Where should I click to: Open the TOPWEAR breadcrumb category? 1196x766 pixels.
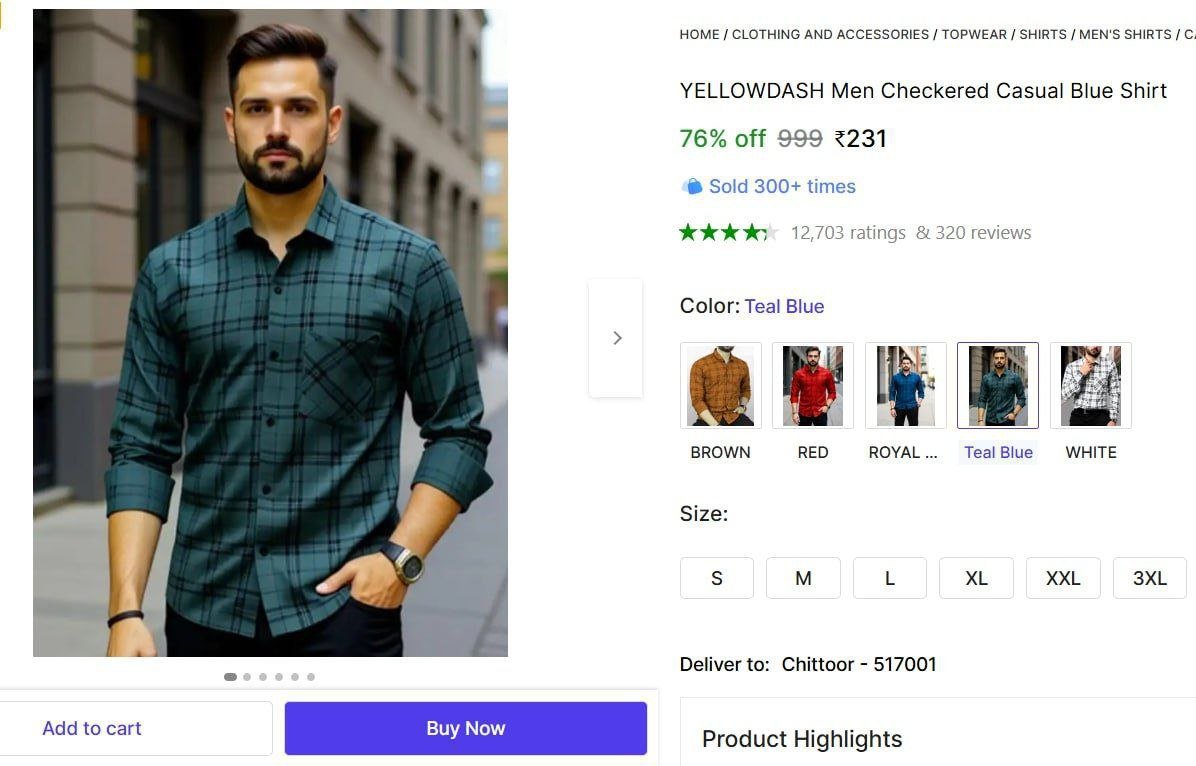974,34
